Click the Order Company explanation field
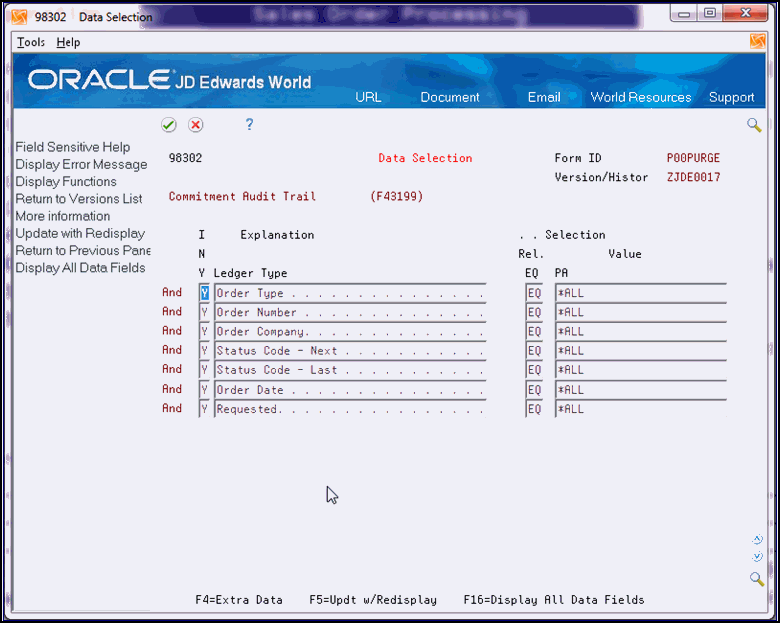The image size is (780, 623). (x=350, y=331)
